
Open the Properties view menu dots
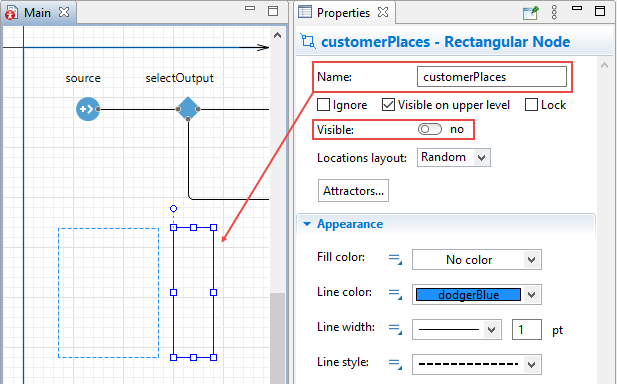[554, 13]
